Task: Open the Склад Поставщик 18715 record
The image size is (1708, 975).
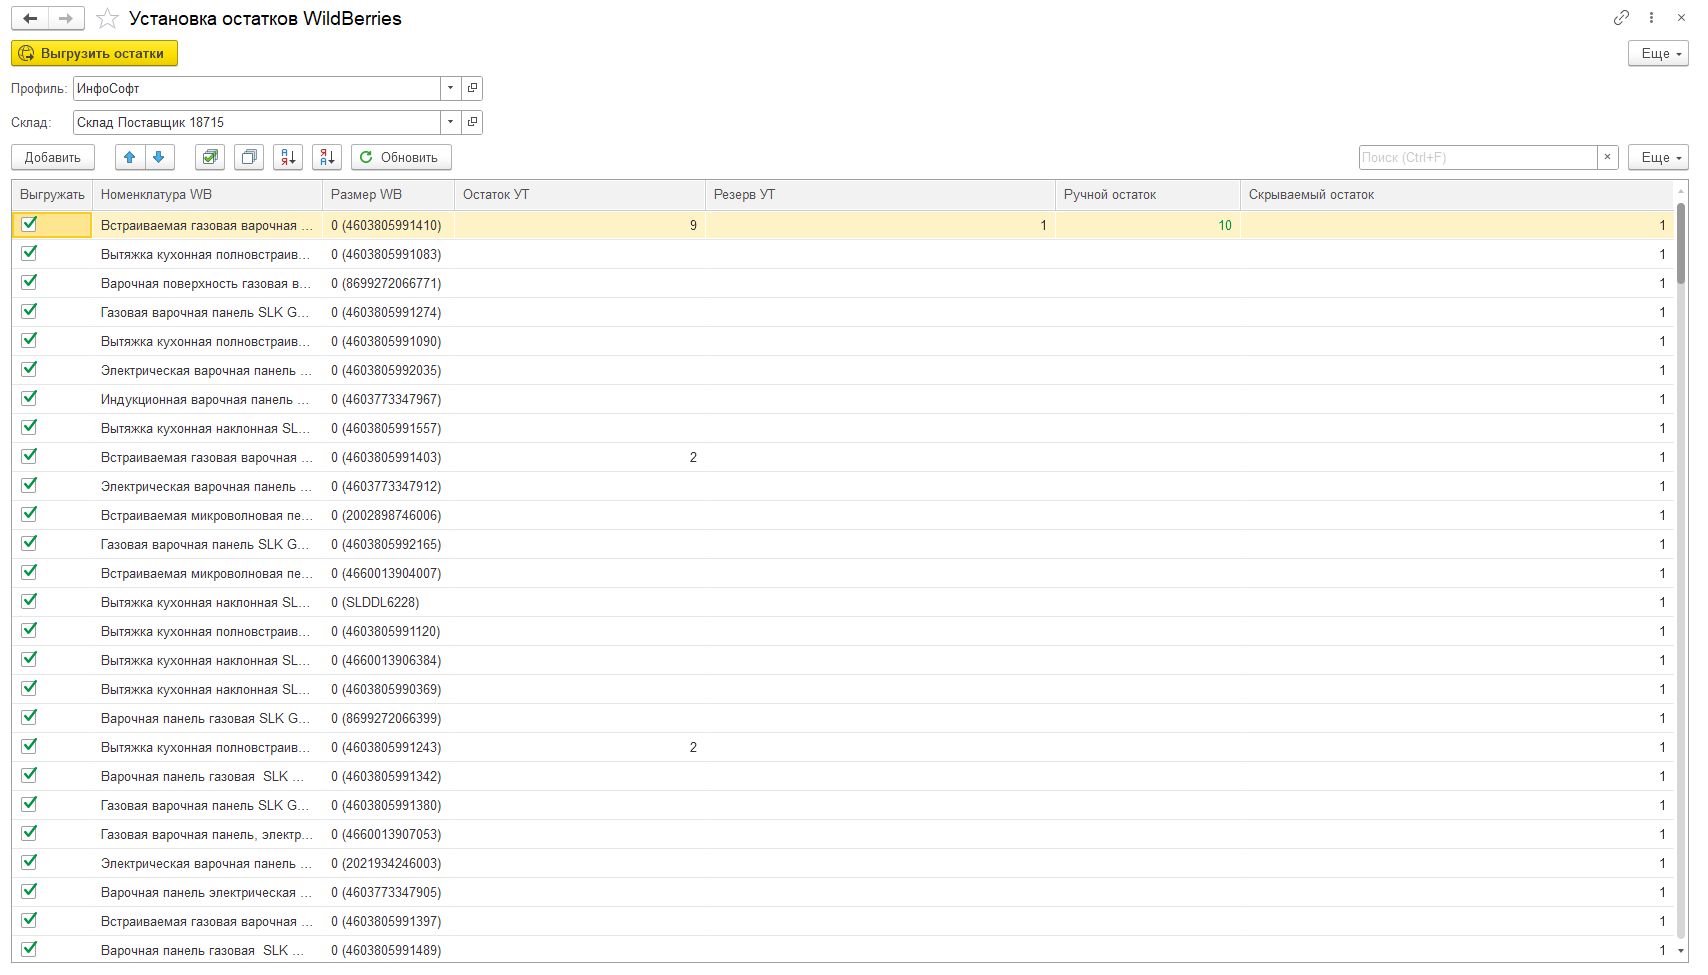Action: pos(473,122)
